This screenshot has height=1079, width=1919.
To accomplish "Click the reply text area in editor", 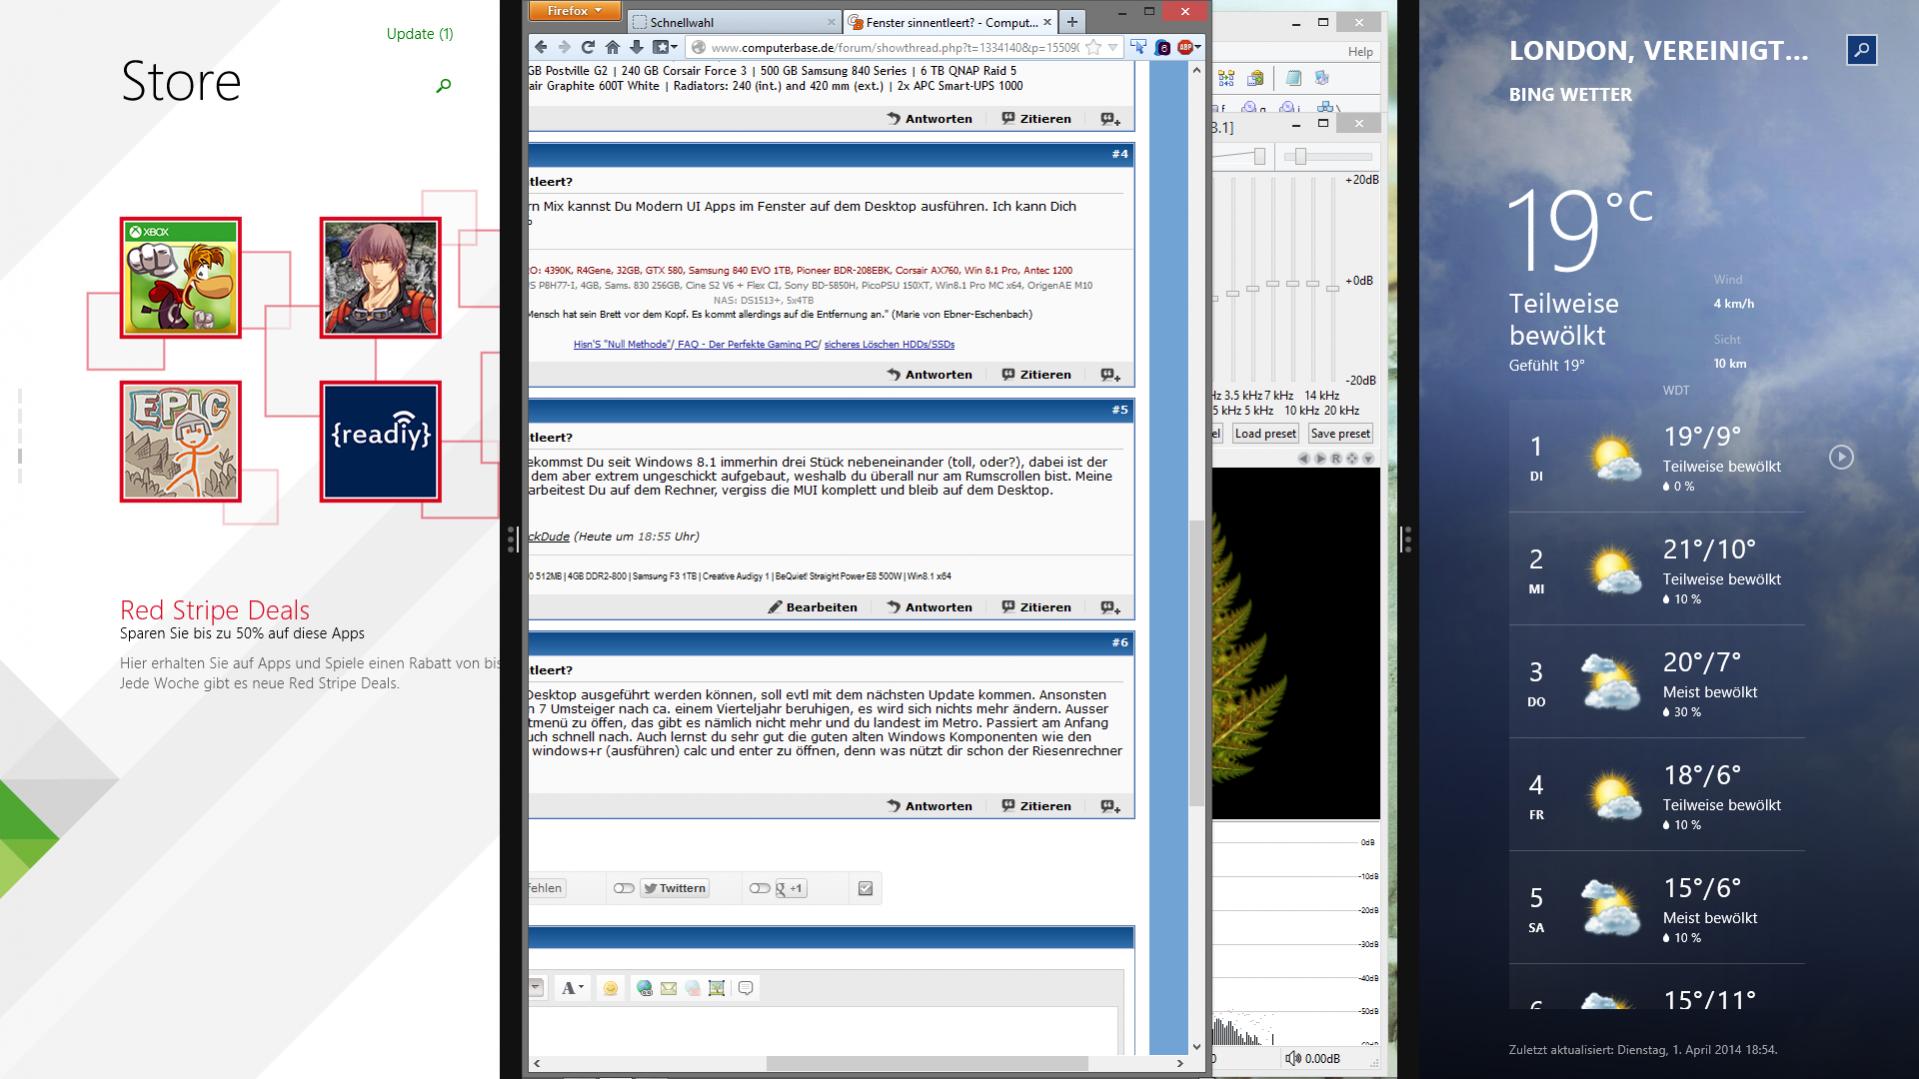I will click(823, 1031).
